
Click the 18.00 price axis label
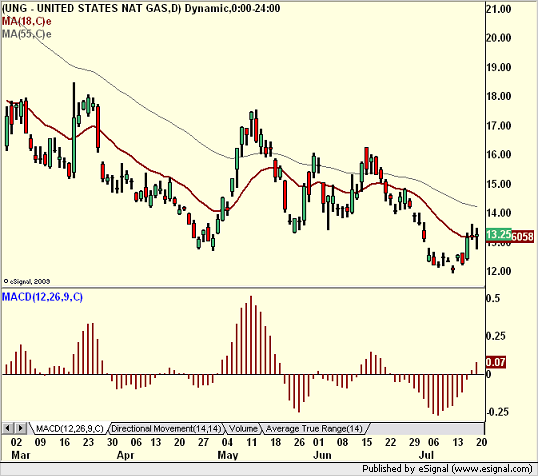499,96
